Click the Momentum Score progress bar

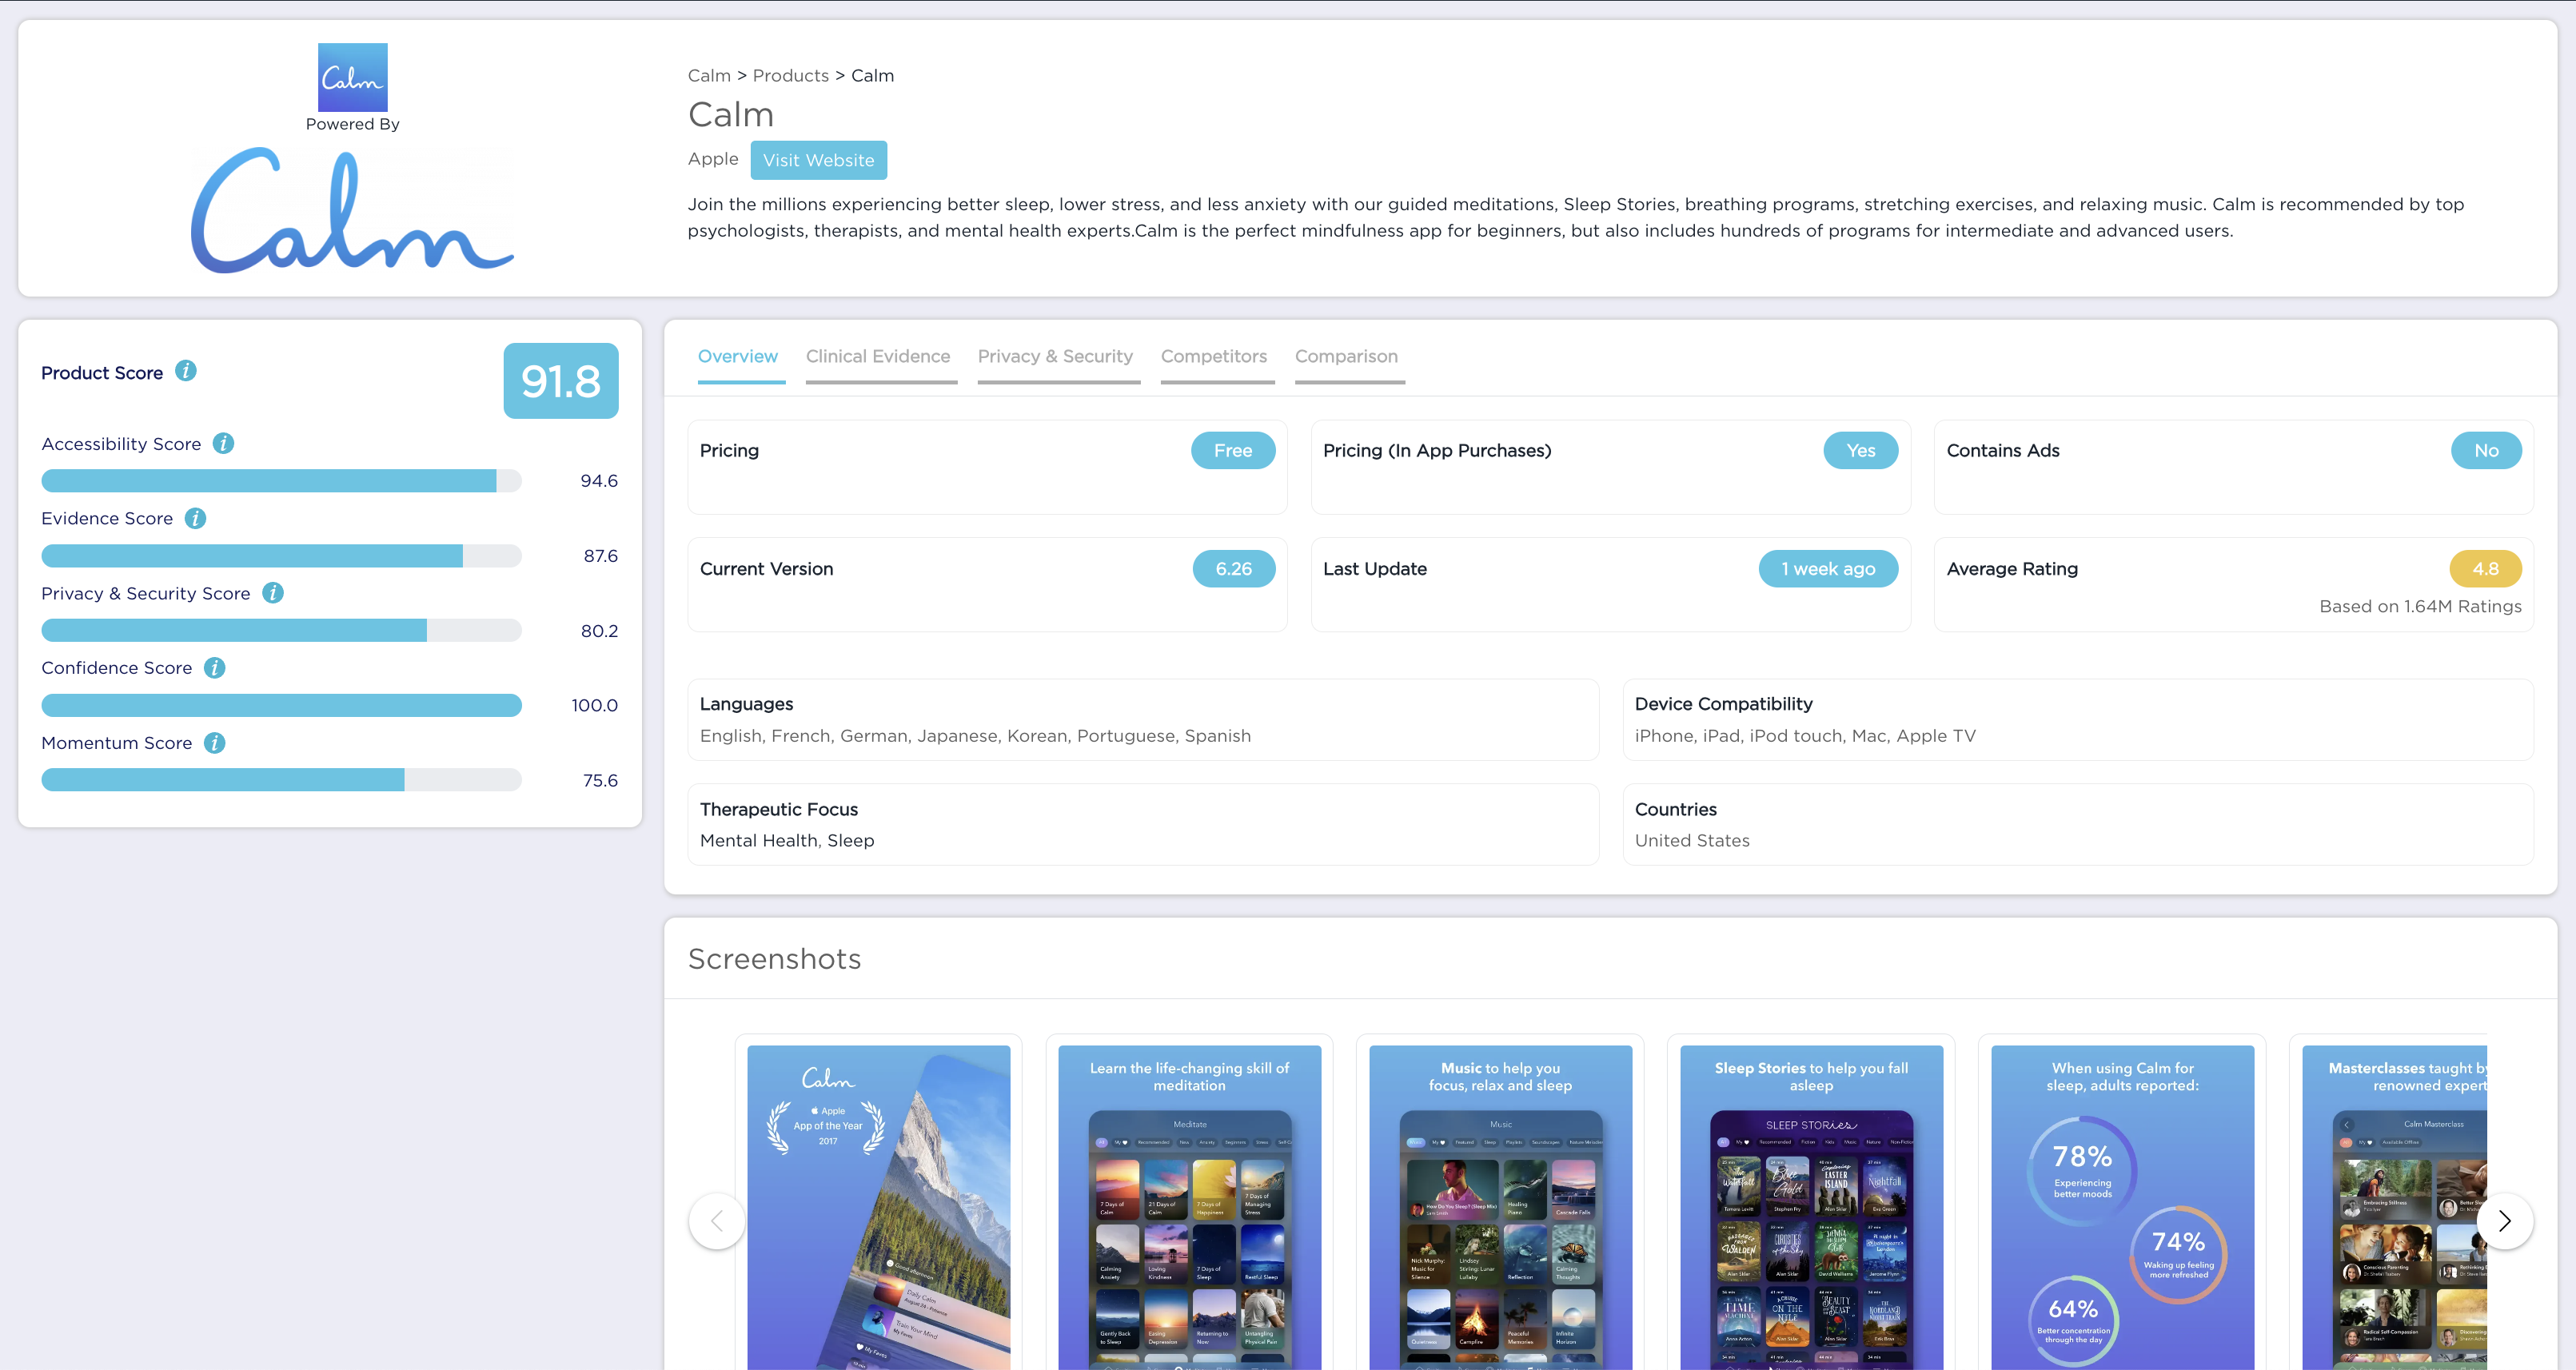(x=281, y=780)
